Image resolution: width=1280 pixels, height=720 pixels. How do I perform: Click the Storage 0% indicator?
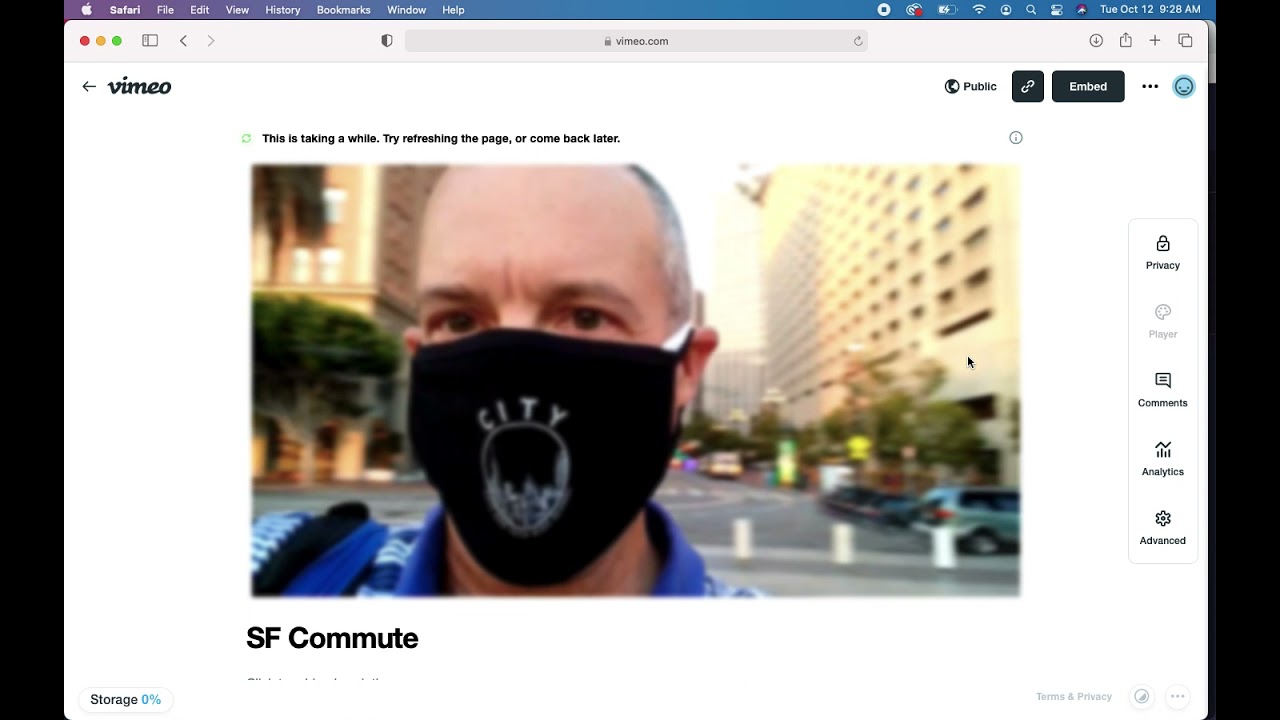point(125,700)
